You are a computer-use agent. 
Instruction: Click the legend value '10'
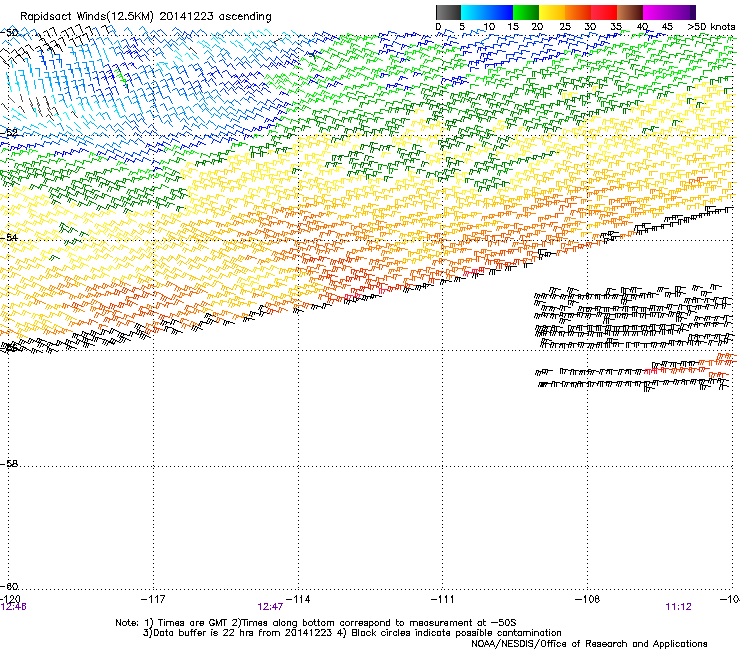coord(489,27)
